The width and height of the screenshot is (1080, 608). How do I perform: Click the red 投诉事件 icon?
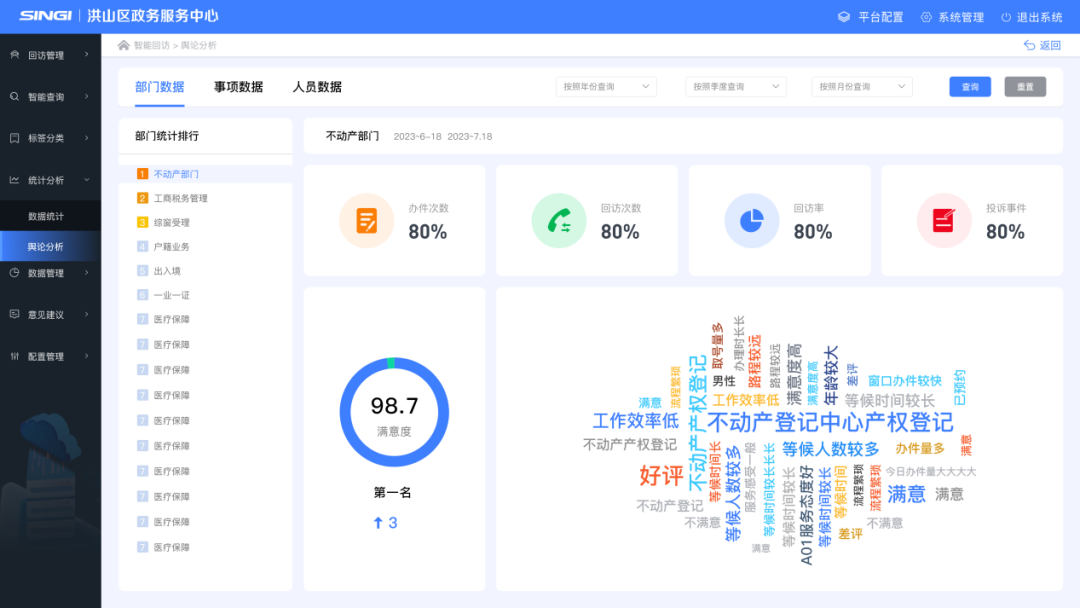(943, 221)
